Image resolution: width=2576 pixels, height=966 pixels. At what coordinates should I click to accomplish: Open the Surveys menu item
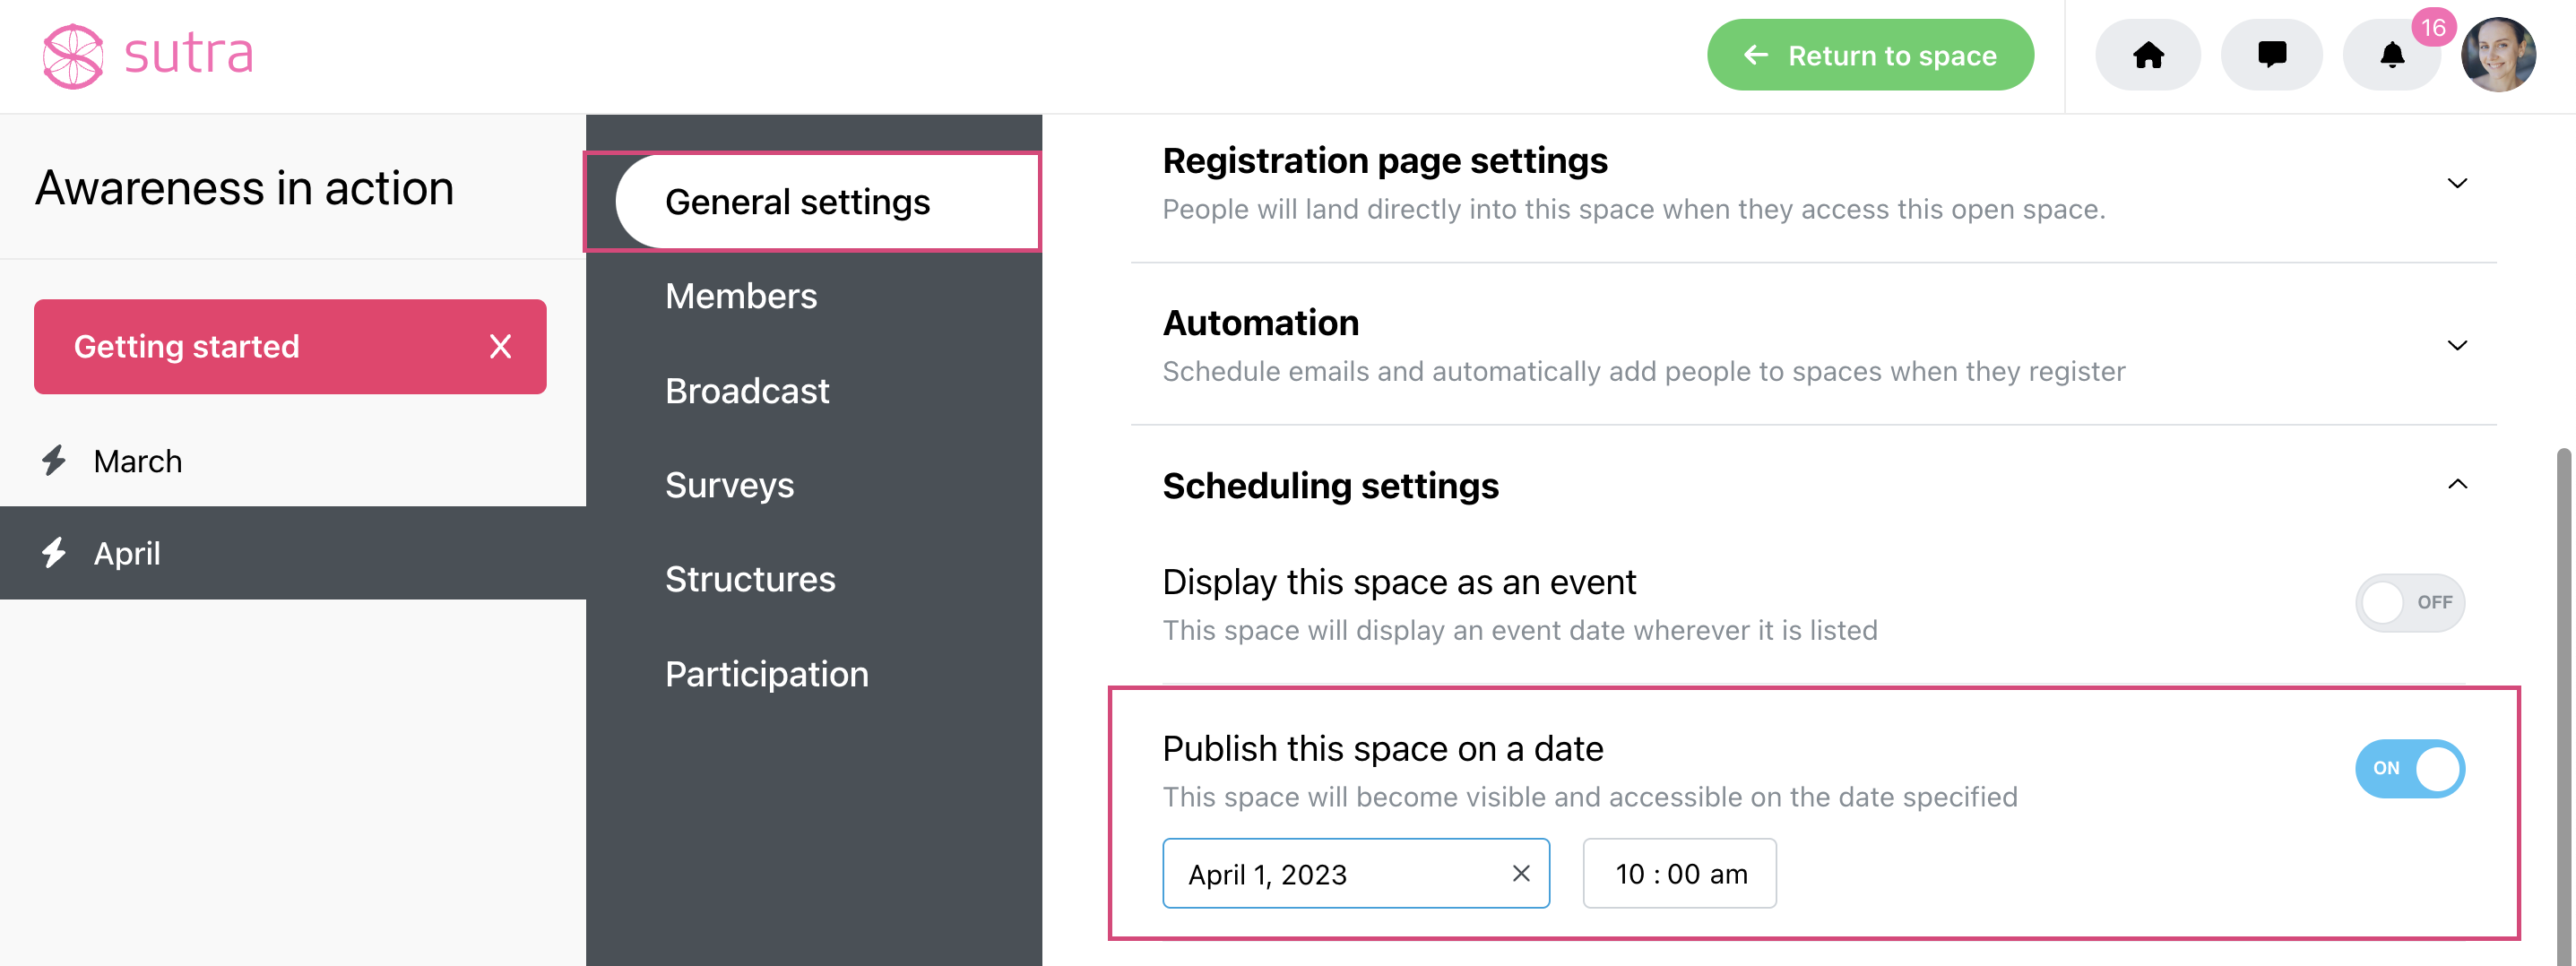pos(729,485)
